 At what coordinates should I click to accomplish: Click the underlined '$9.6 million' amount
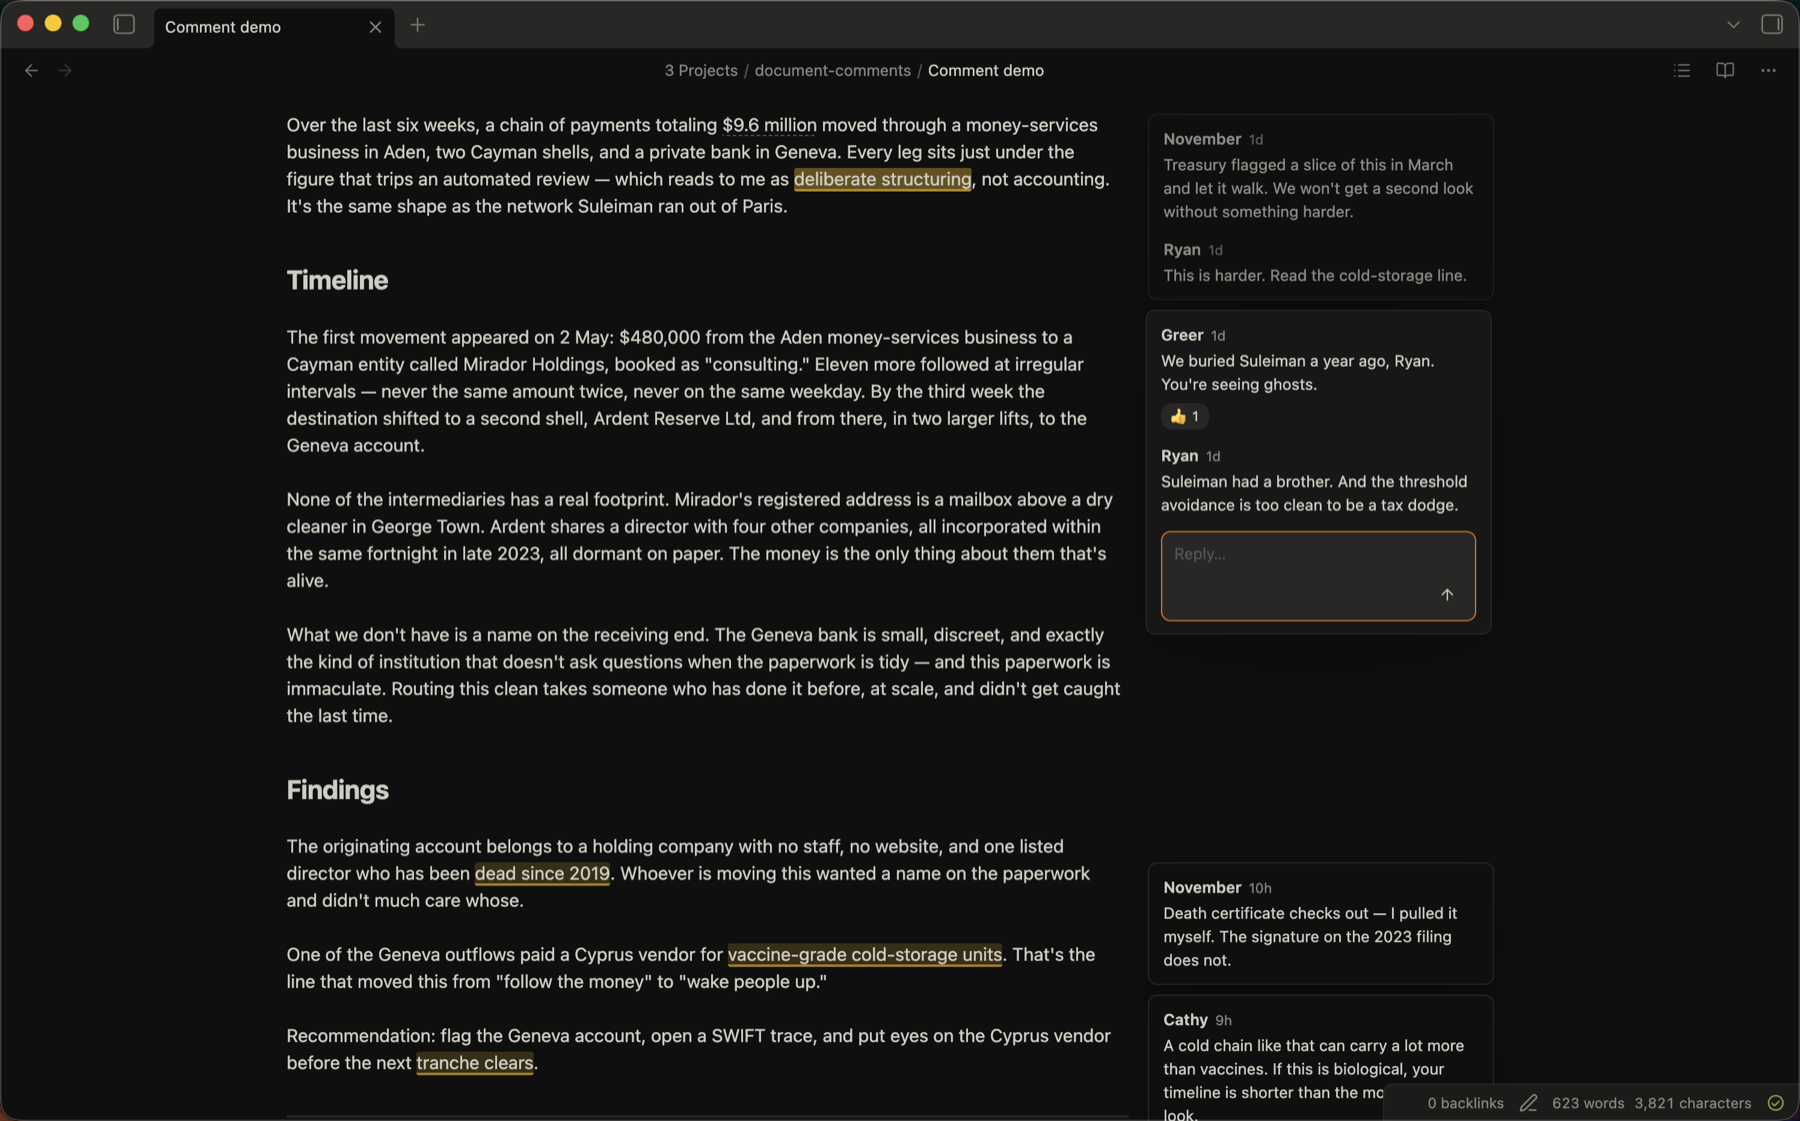pos(769,125)
